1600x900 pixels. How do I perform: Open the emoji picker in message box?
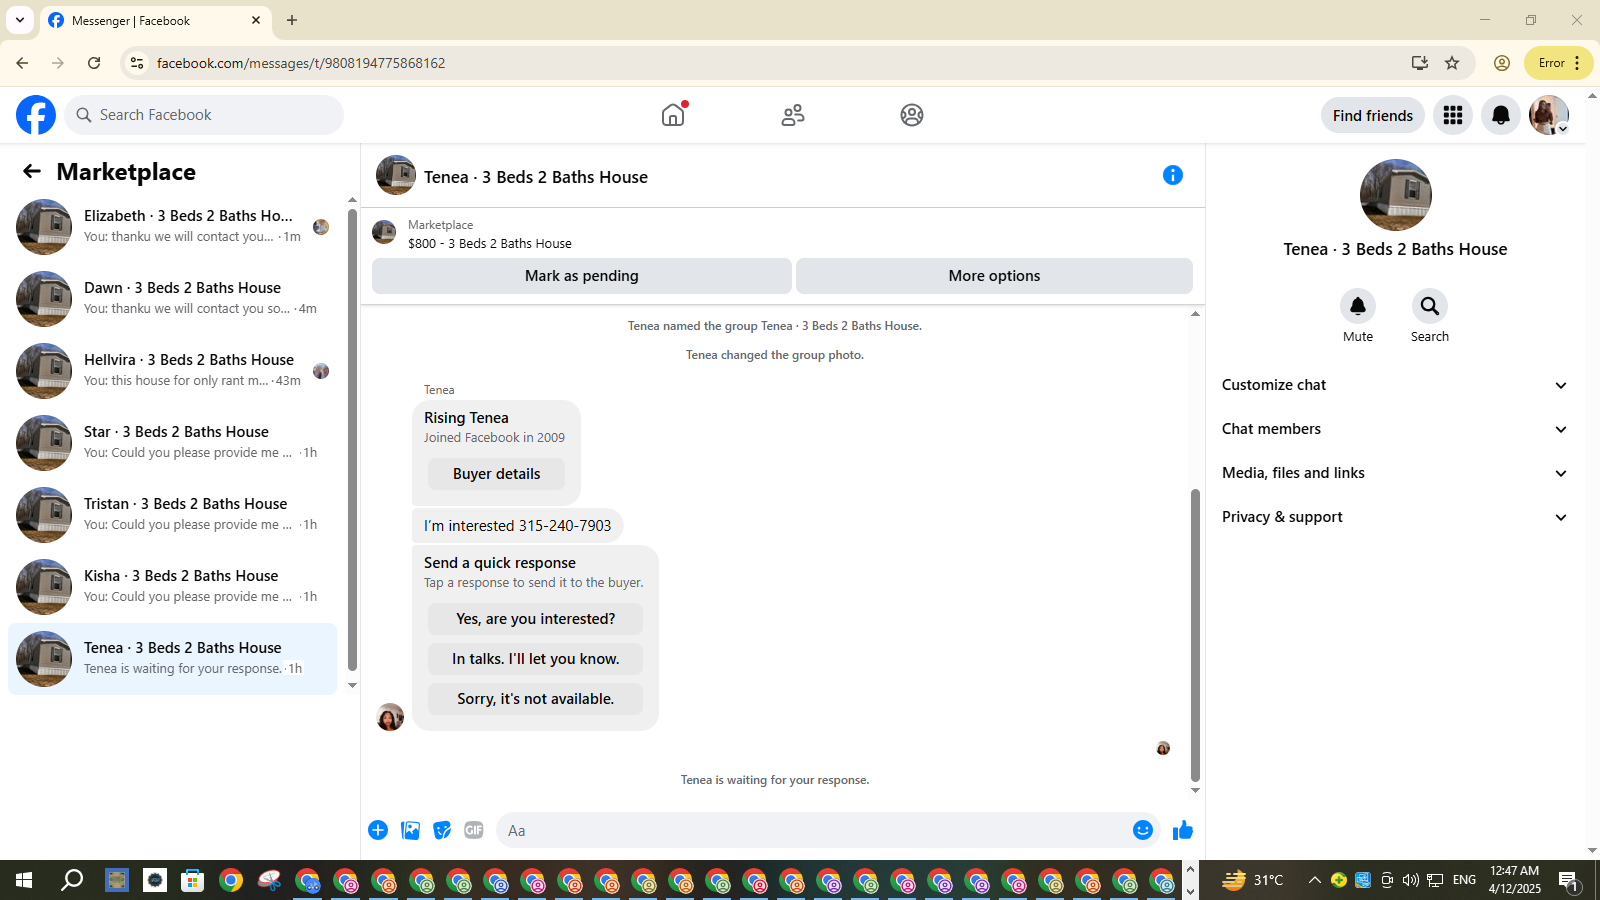(1143, 830)
